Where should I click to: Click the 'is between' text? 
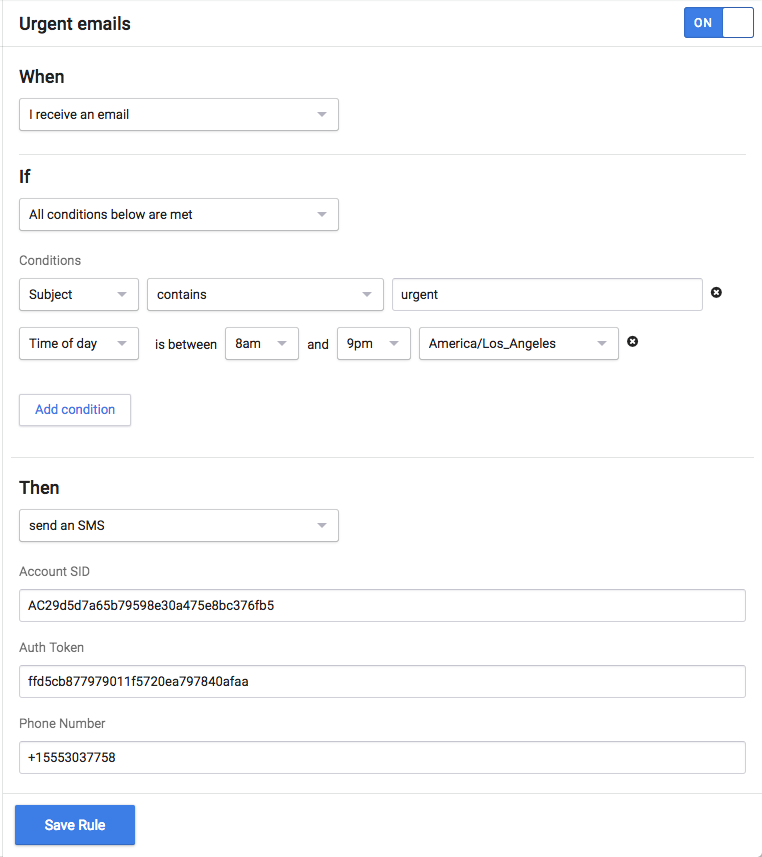(x=186, y=344)
